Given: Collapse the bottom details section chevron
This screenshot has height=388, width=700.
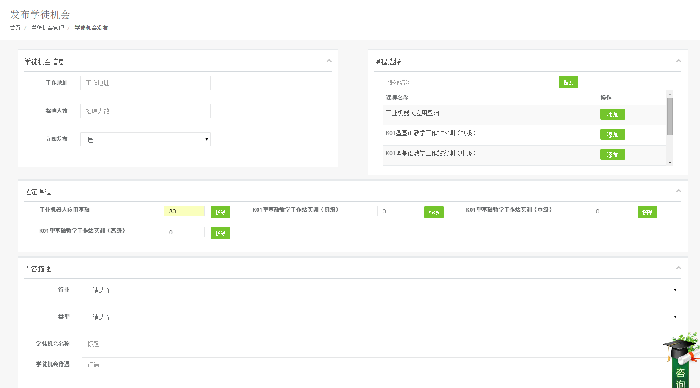Looking at the screenshot, I should pyautogui.click(x=678, y=268).
